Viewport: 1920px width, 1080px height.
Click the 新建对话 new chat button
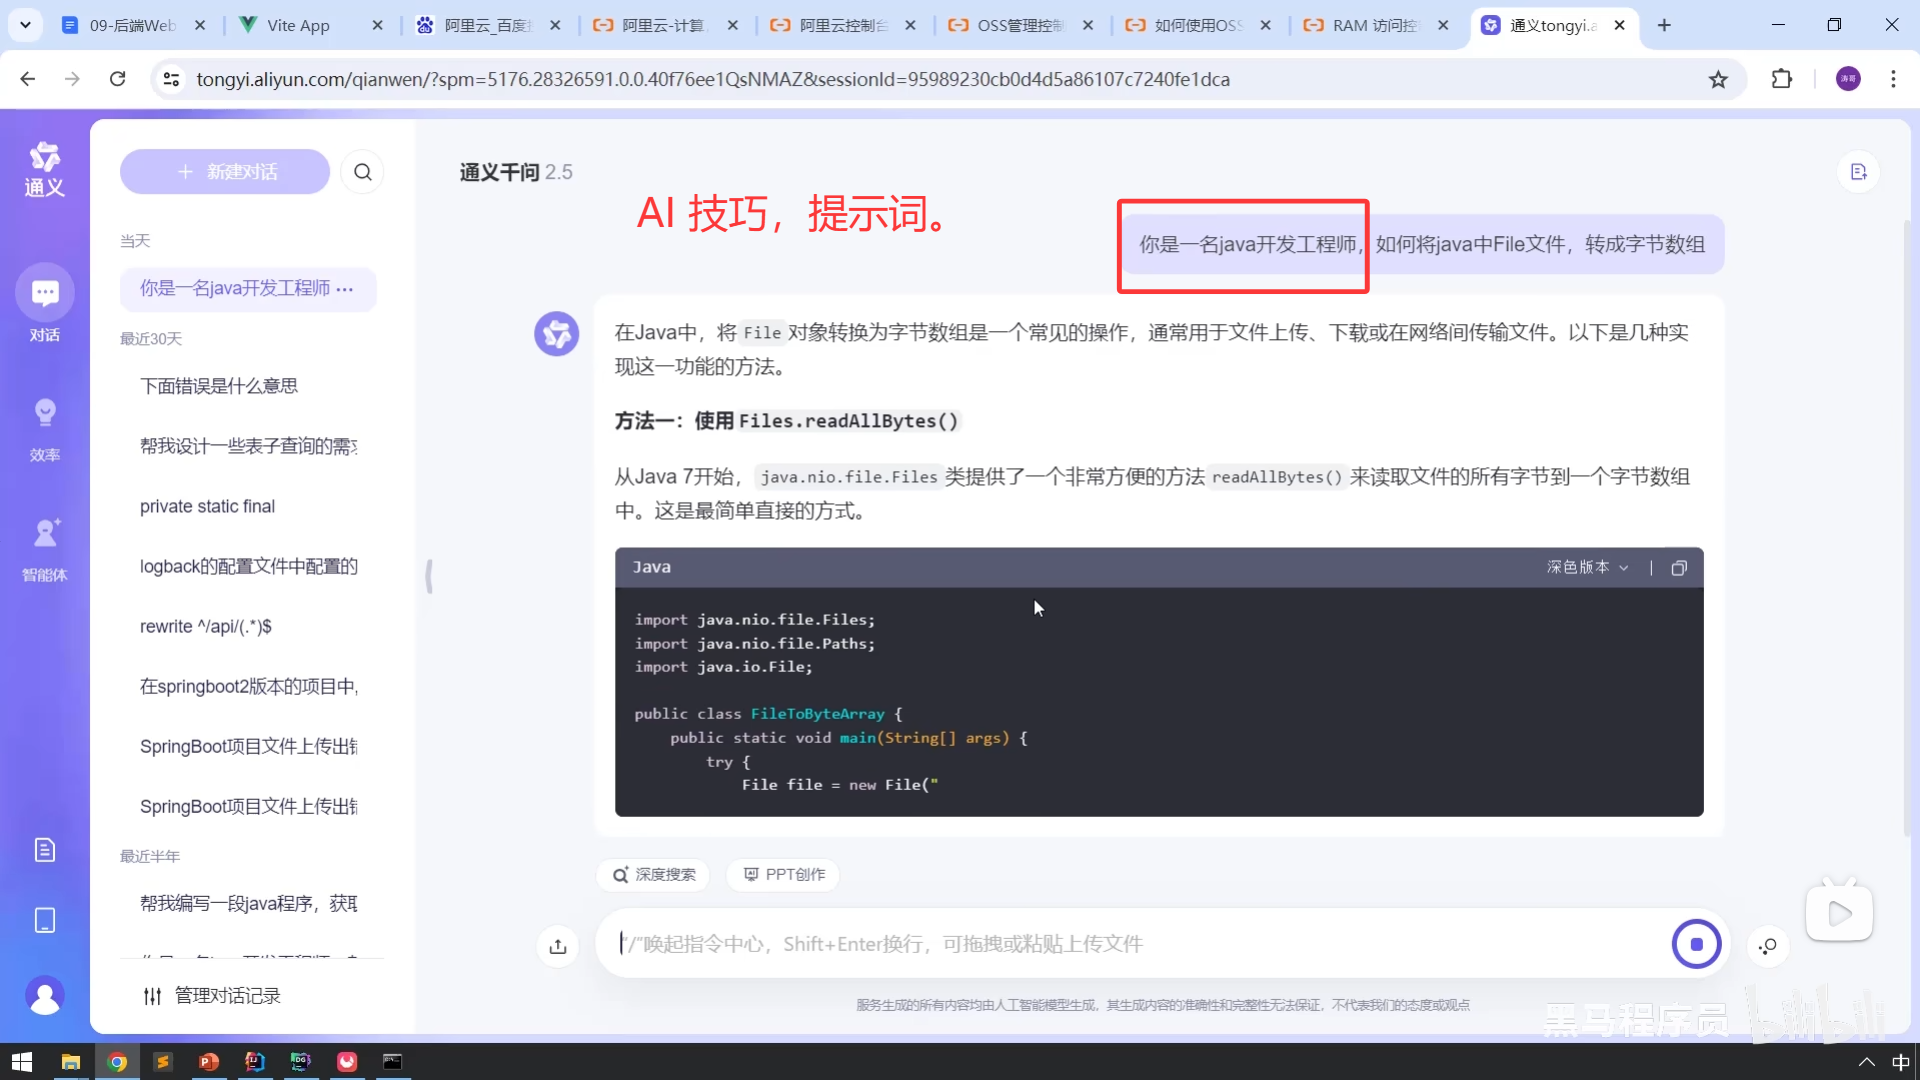(x=225, y=172)
